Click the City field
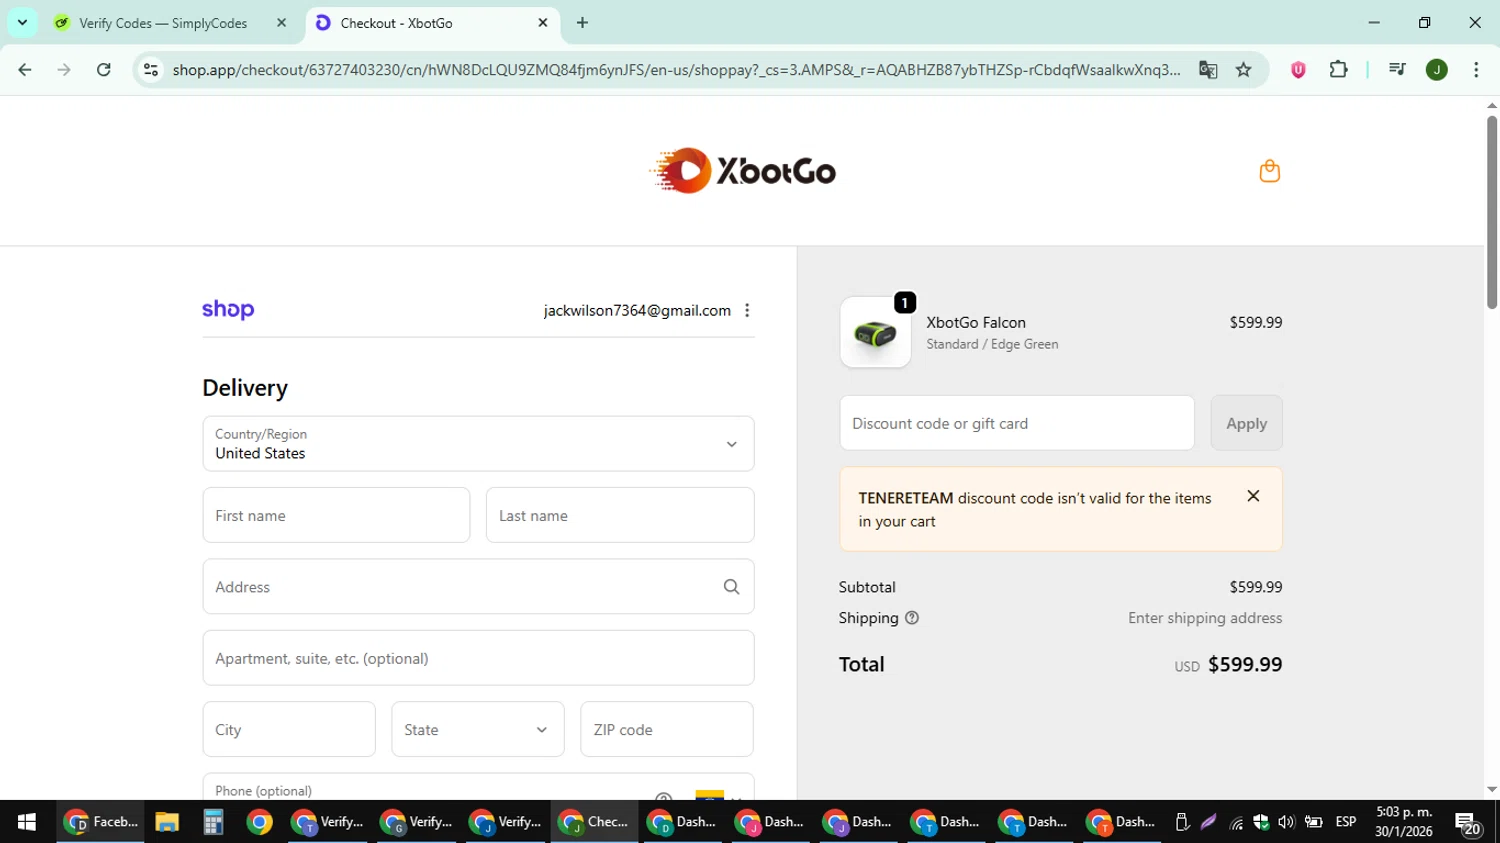Image resolution: width=1500 pixels, height=843 pixels. [289, 730]
